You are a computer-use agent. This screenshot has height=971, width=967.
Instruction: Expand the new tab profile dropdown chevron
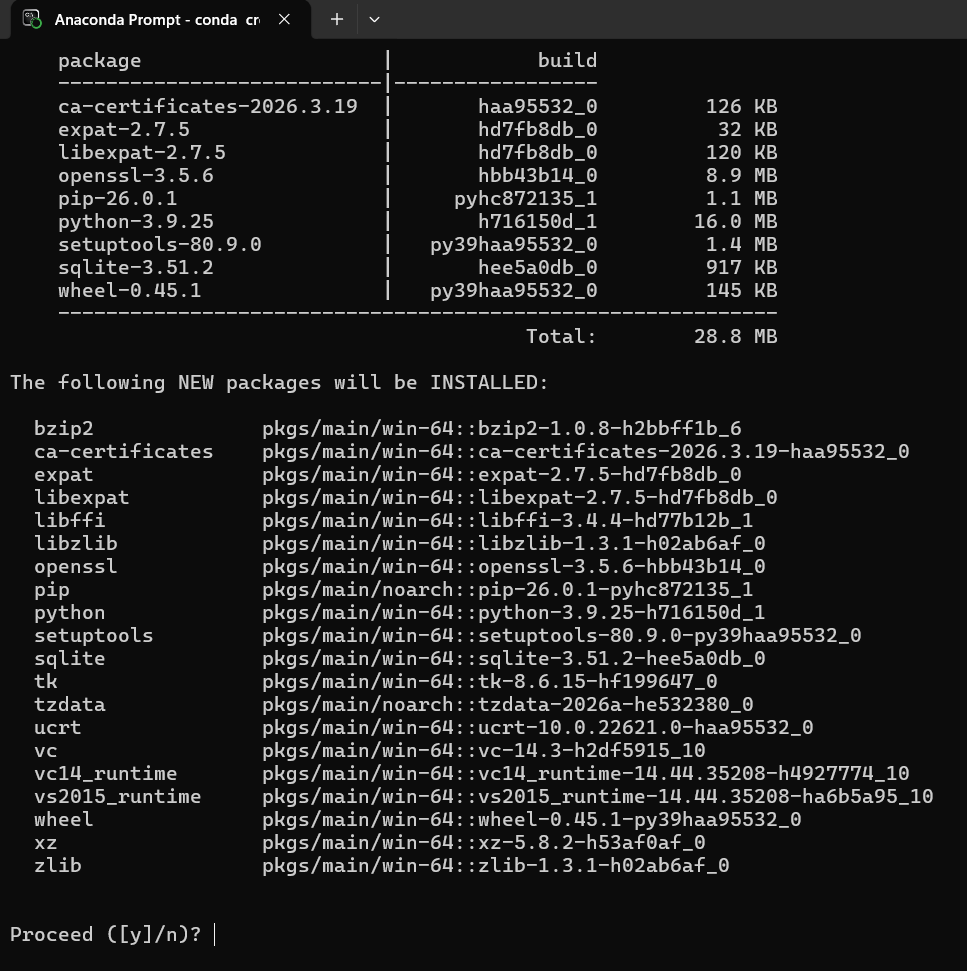click(374, 19)
